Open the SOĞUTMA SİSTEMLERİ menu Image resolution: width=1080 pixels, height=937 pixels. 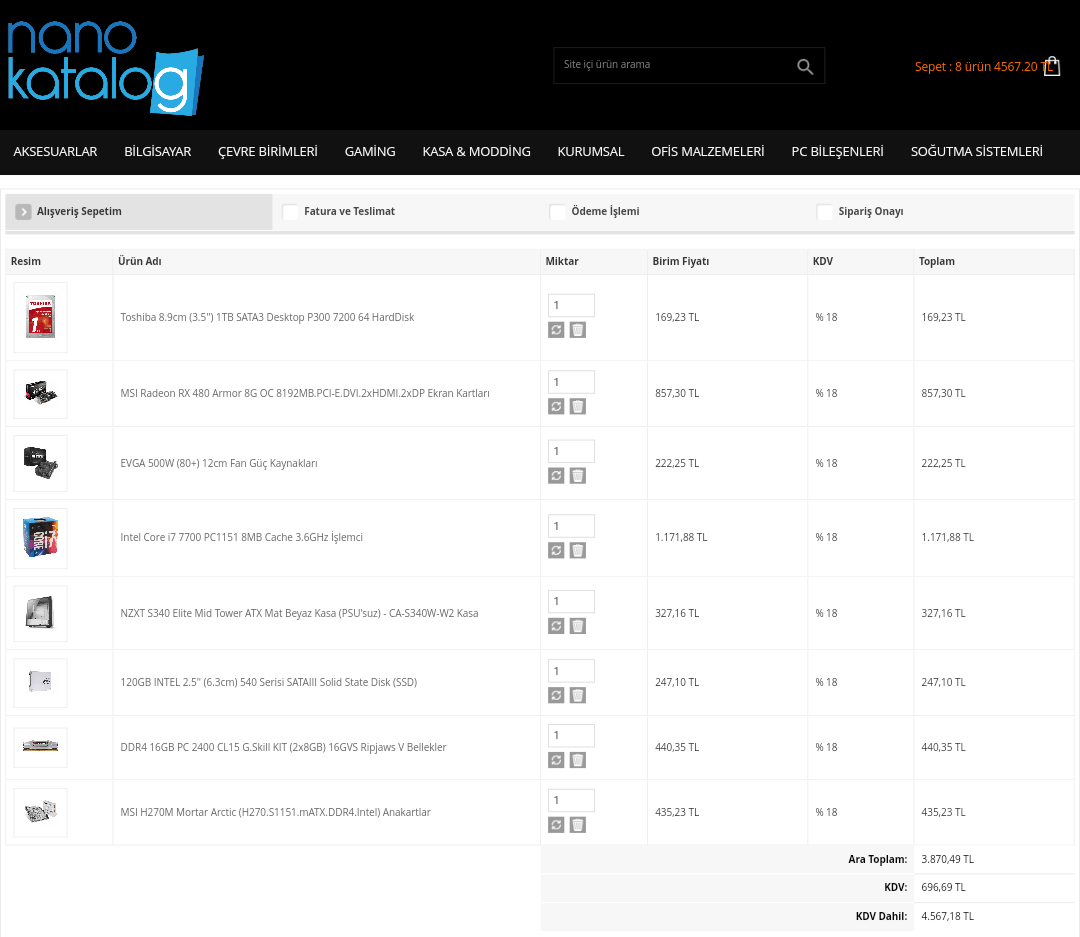click(x=977, y=152)
